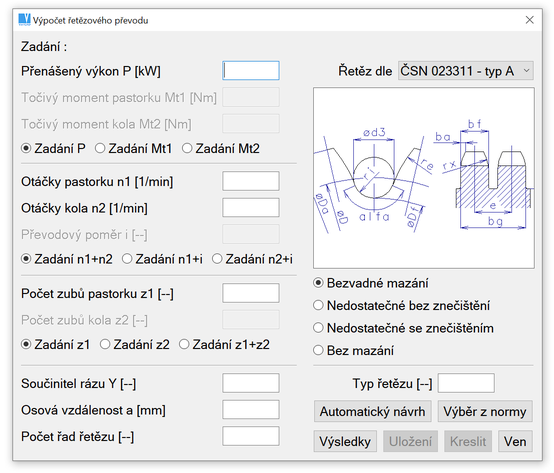554x473 pixels.
Task: Click the Výběr z normy button
Action: click(485, 411)
